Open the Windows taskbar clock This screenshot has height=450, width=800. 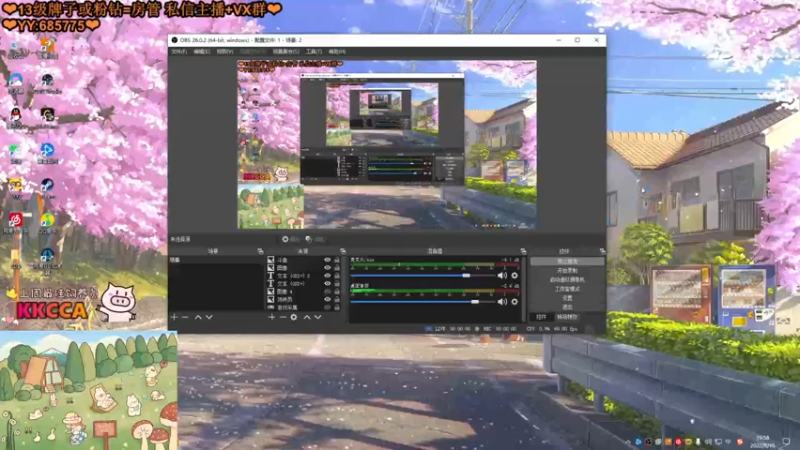763,441
